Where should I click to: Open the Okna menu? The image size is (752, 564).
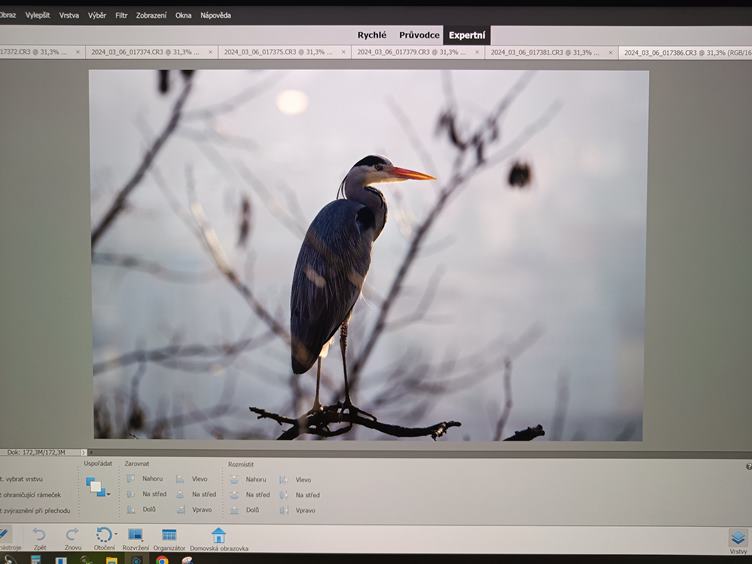183,15
